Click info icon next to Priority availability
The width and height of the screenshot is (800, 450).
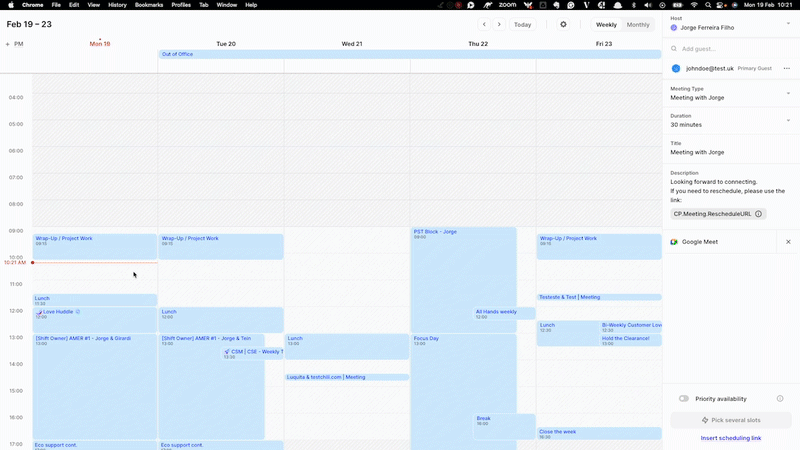780,398
